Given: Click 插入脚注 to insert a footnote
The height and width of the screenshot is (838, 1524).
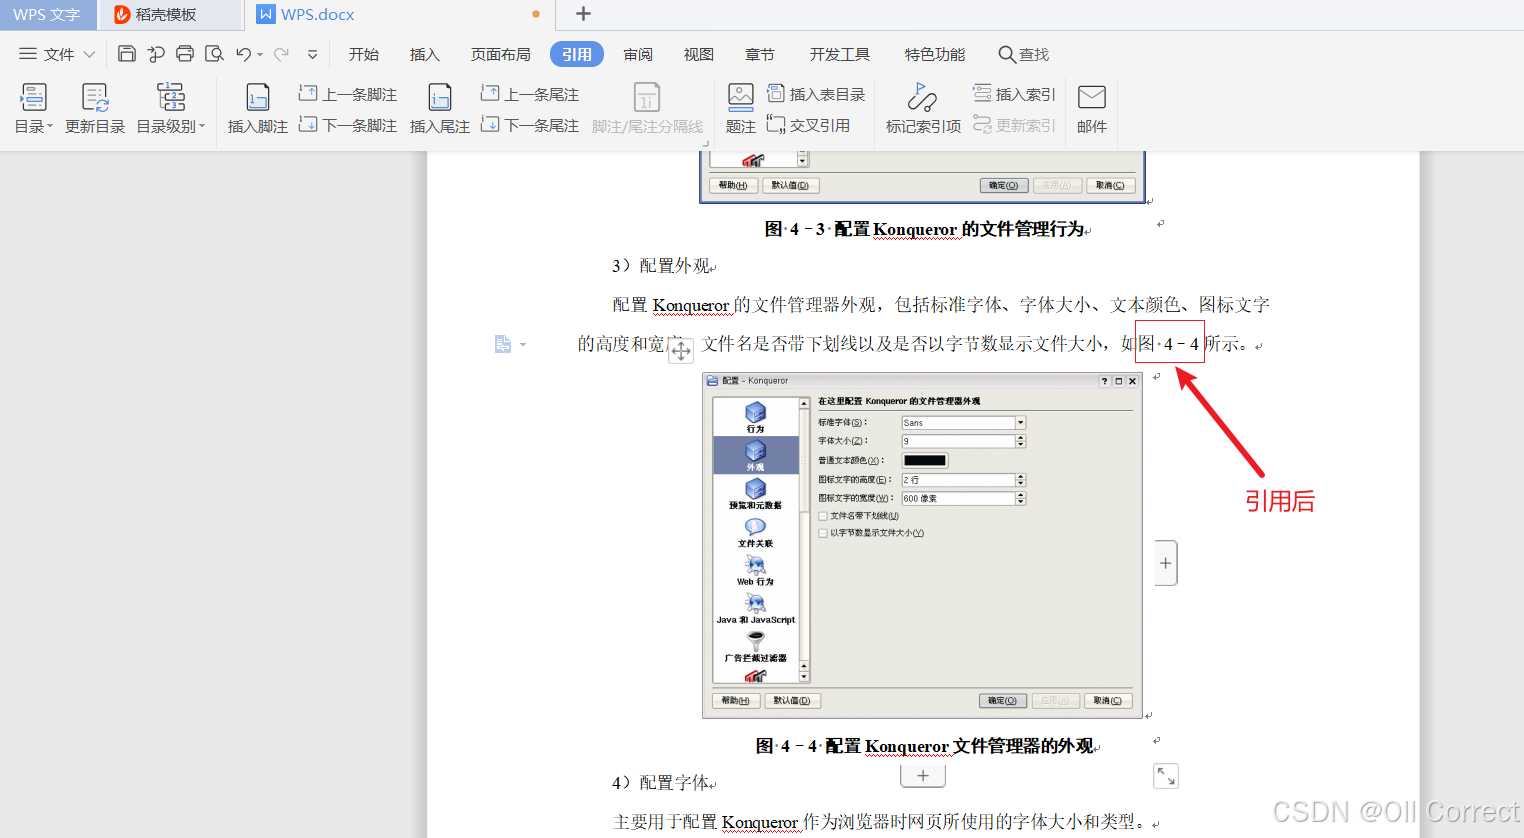Looking at the screenshot, I should coord(258,109).
